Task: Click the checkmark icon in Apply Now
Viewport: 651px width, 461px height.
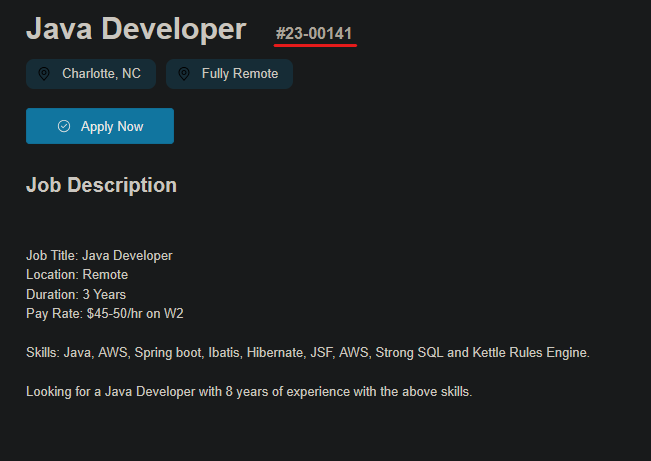Action: pyautogui.click(x=64, y=126)
